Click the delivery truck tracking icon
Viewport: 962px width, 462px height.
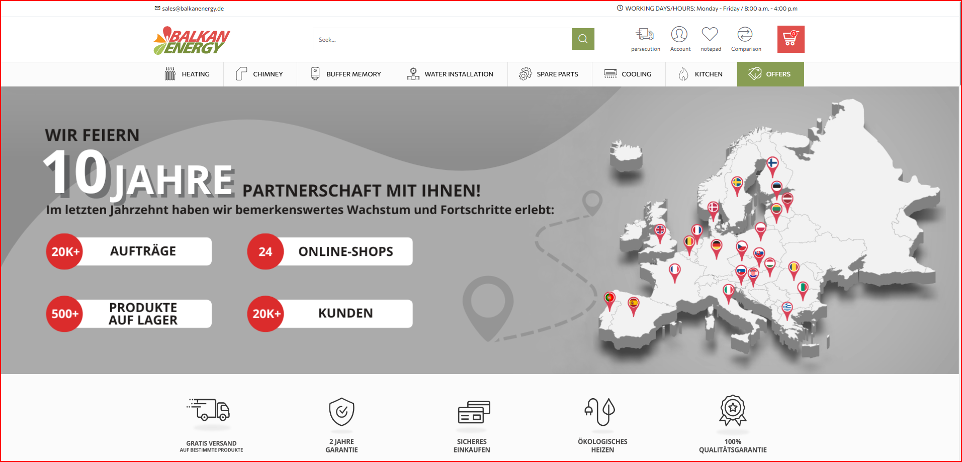point(645,36)
